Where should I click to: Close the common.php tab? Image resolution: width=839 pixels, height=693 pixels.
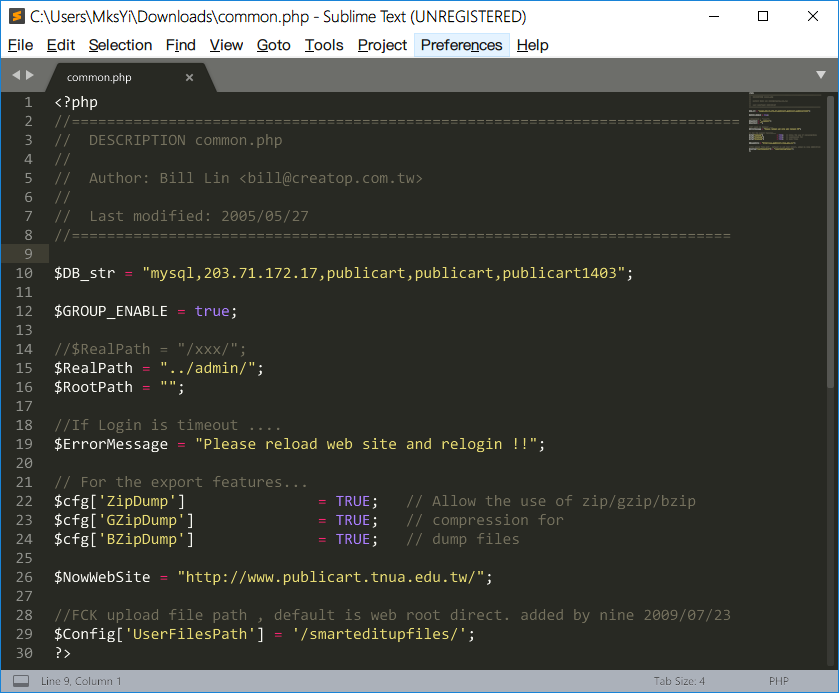189,78
